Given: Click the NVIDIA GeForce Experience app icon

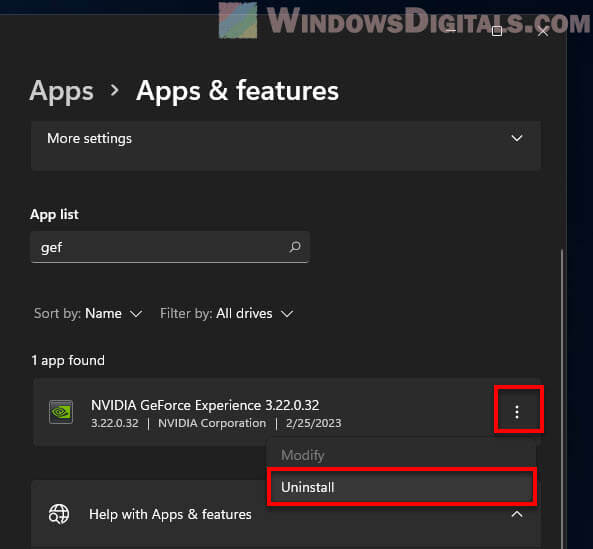Looking at the screenshot, I should (x=61, y=412).
